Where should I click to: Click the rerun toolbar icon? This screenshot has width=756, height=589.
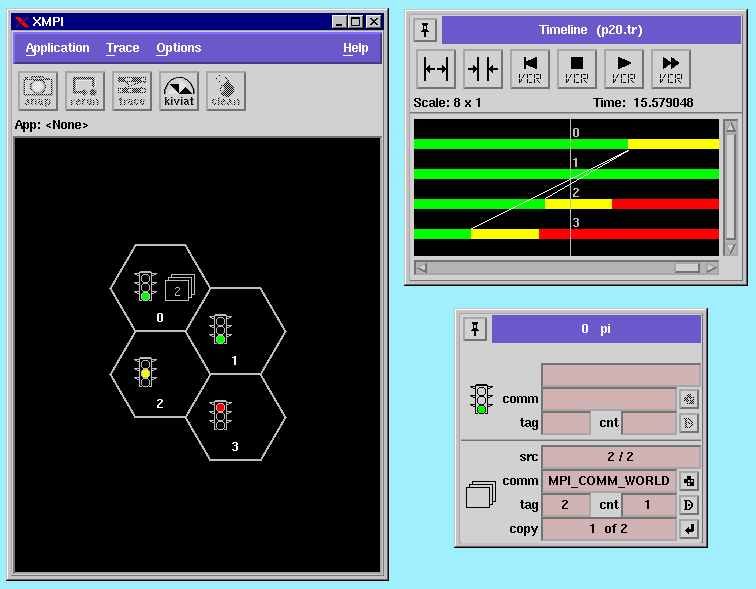tap(85, 91)
